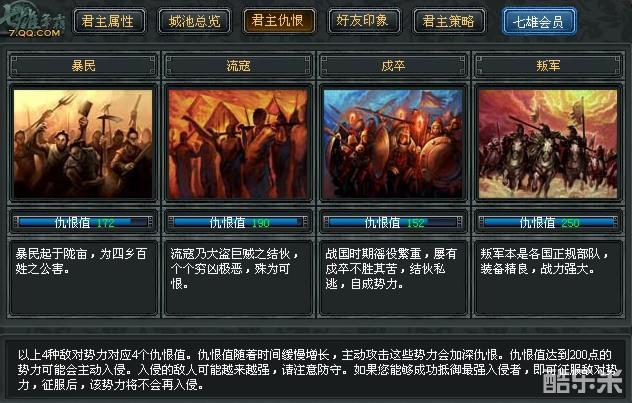This screenshot has height=403, width=632.
Task: Select the 君主仇恨 tab
Action: click(279, 21)
